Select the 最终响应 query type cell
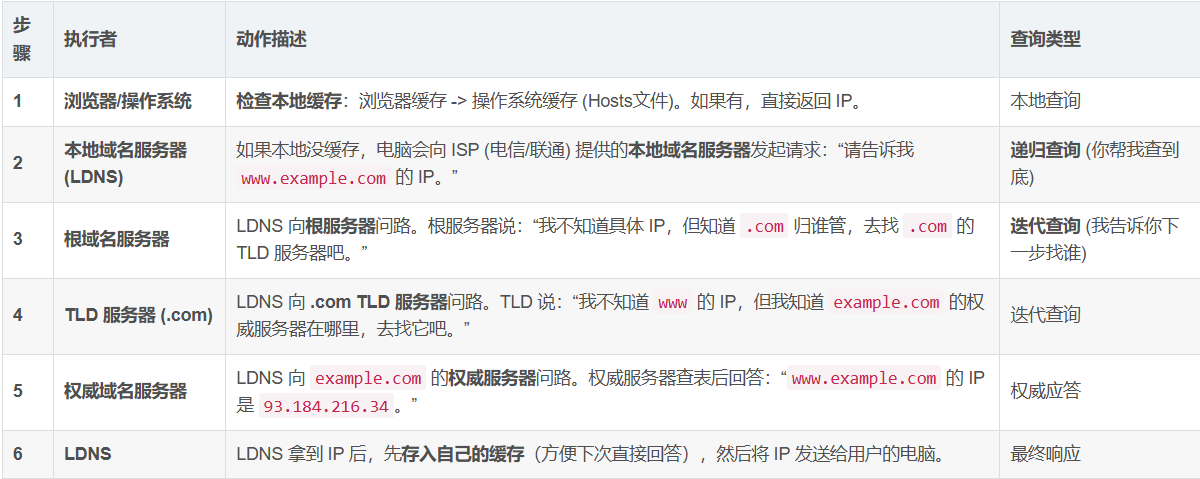The image size is (1200, 479). [x=1045, y=454]
